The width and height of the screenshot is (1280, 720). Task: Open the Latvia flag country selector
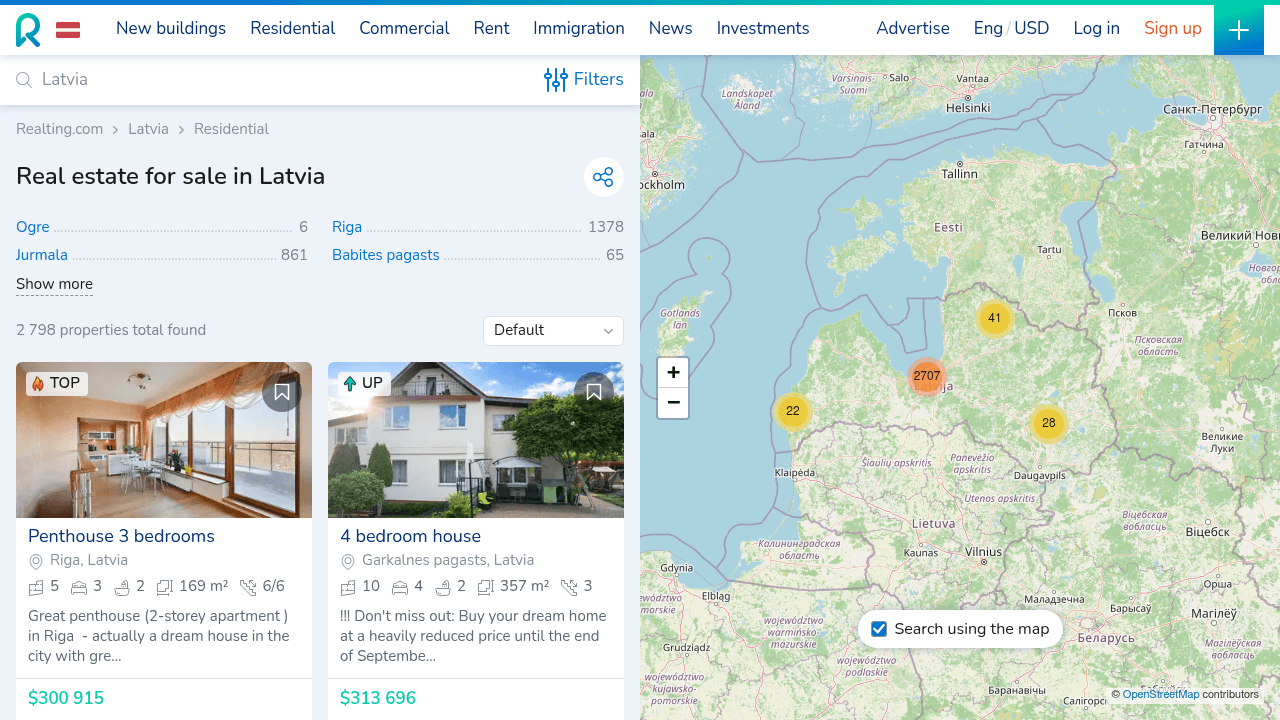pyautogui.click(x=68, y=30)
